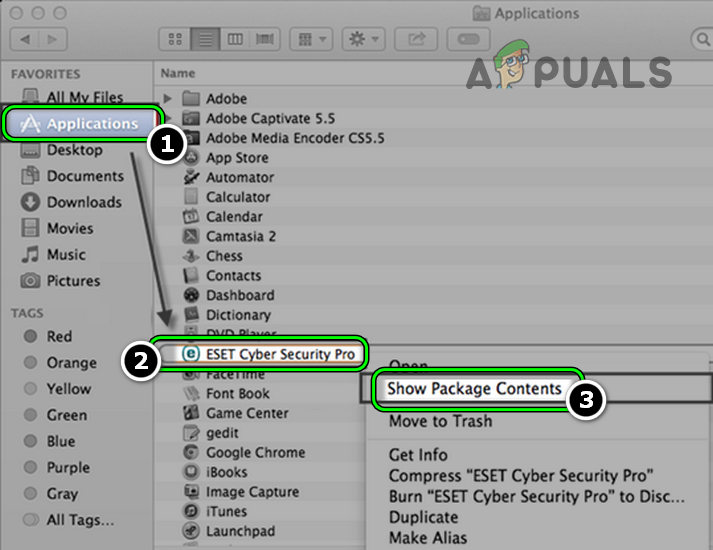The image size is (713, 550).
Task: Select the Calendar app icon
Action: [x=191, y=216]
